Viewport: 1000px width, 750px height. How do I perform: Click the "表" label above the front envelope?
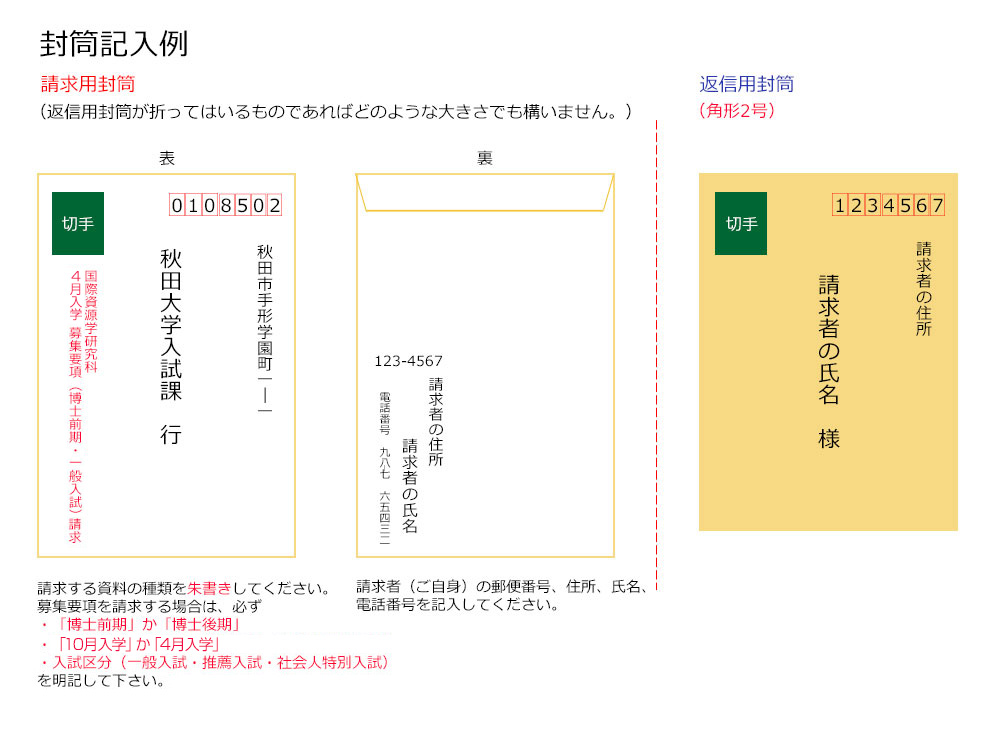[167, 158]
